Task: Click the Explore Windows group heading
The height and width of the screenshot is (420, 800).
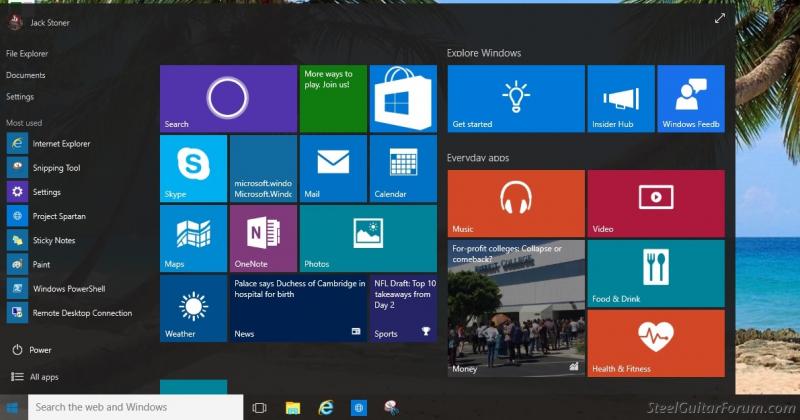Action: click(484, 53)
